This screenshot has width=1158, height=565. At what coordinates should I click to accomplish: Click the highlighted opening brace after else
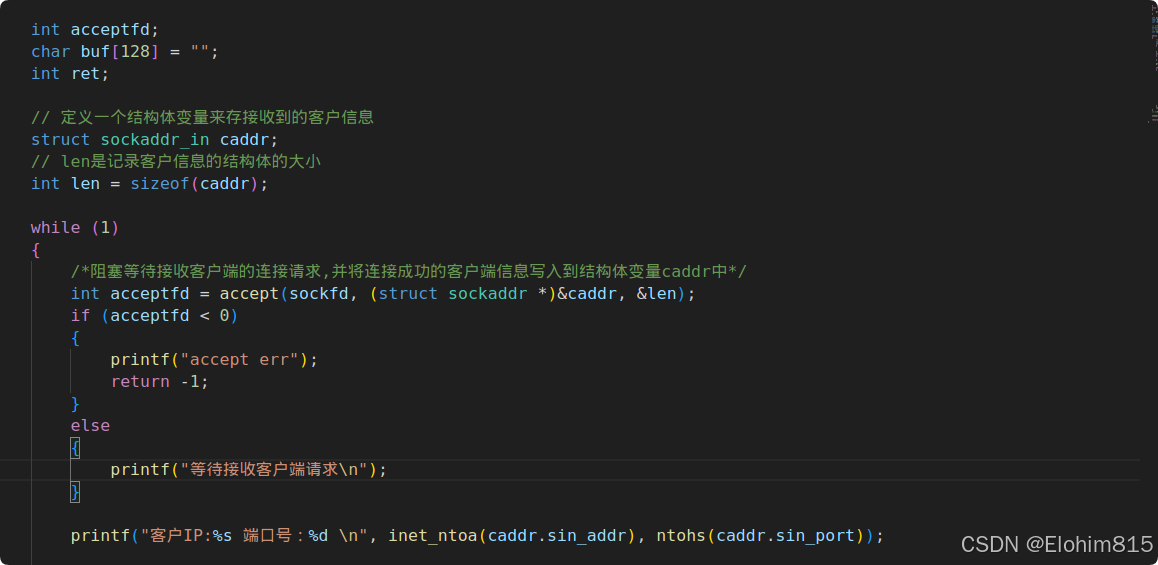[x=75, y=448]
